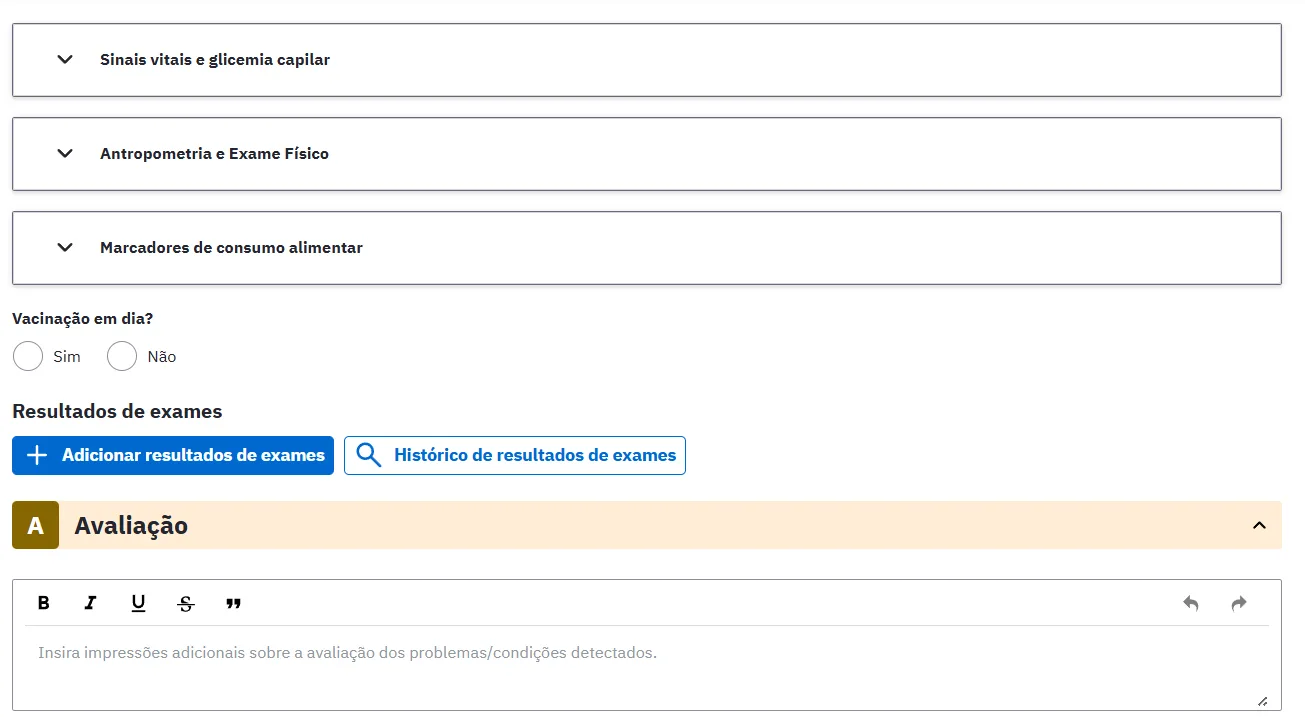The height and width of the screenshot is (717, 1305).
Task: Click the text area resize handle
Action: pos(1262,701)
